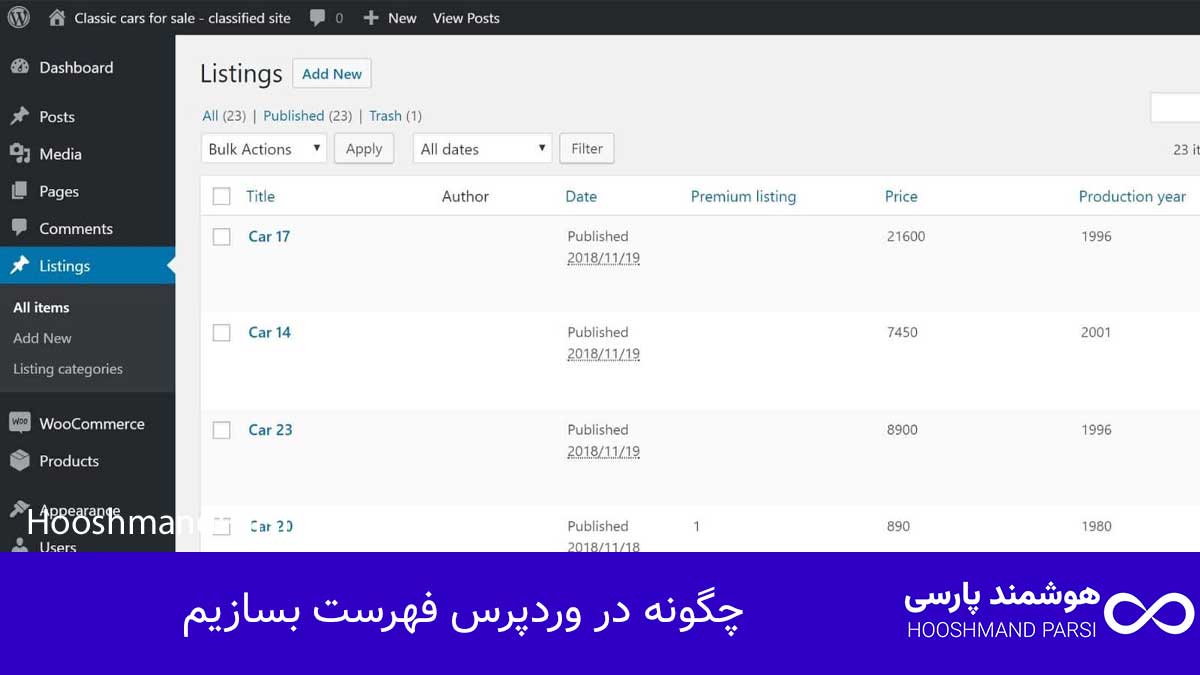This screenshot has height=675, width=1200.
Task: Open the Car 14 listing
Action: [x=269, y=332]
